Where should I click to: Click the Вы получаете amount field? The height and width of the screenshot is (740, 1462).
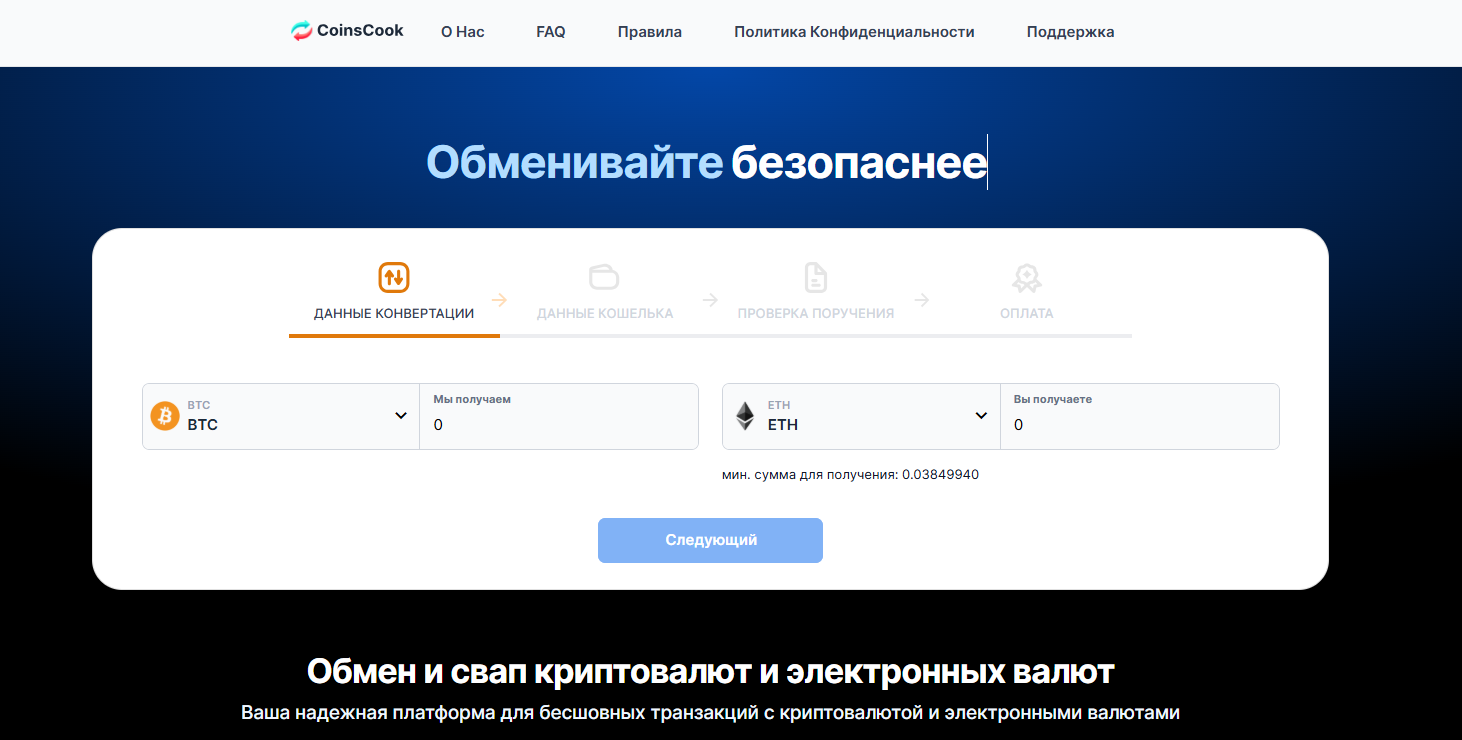[x=1139, y=424]
